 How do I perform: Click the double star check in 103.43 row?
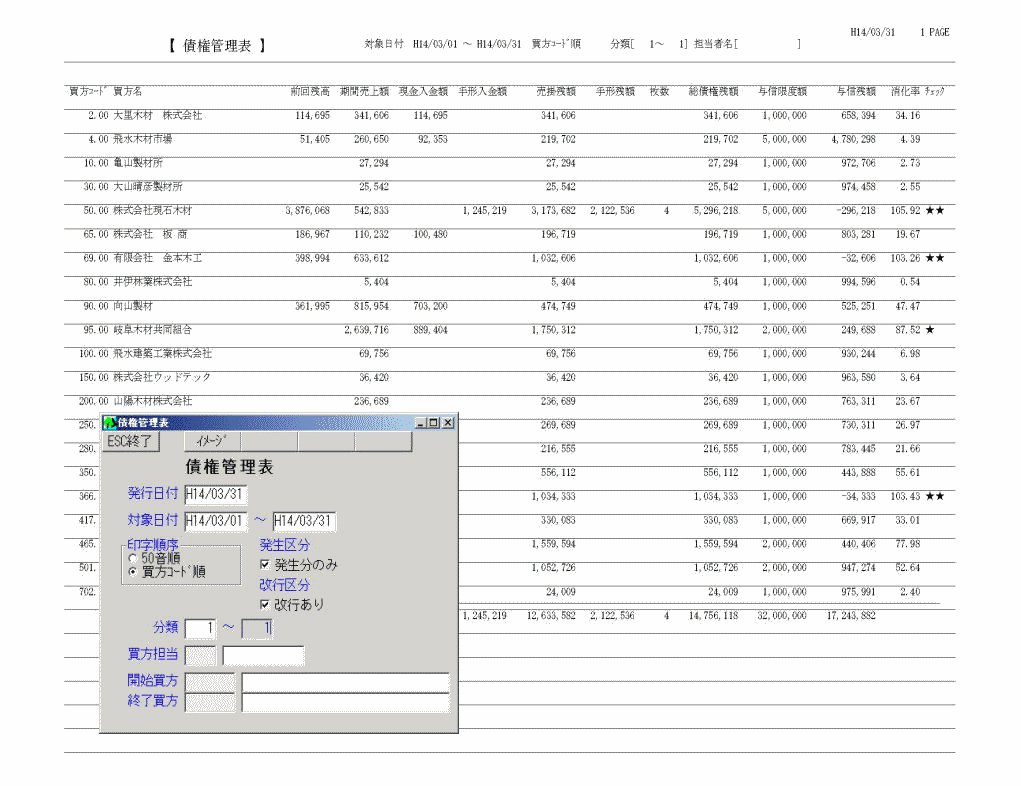(935, 497)
